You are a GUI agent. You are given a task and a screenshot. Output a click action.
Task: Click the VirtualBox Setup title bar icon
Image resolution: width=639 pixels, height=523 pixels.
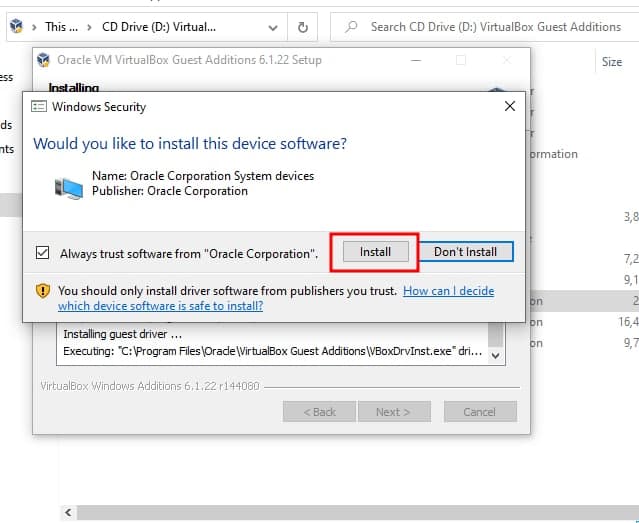tap(43, 60)
